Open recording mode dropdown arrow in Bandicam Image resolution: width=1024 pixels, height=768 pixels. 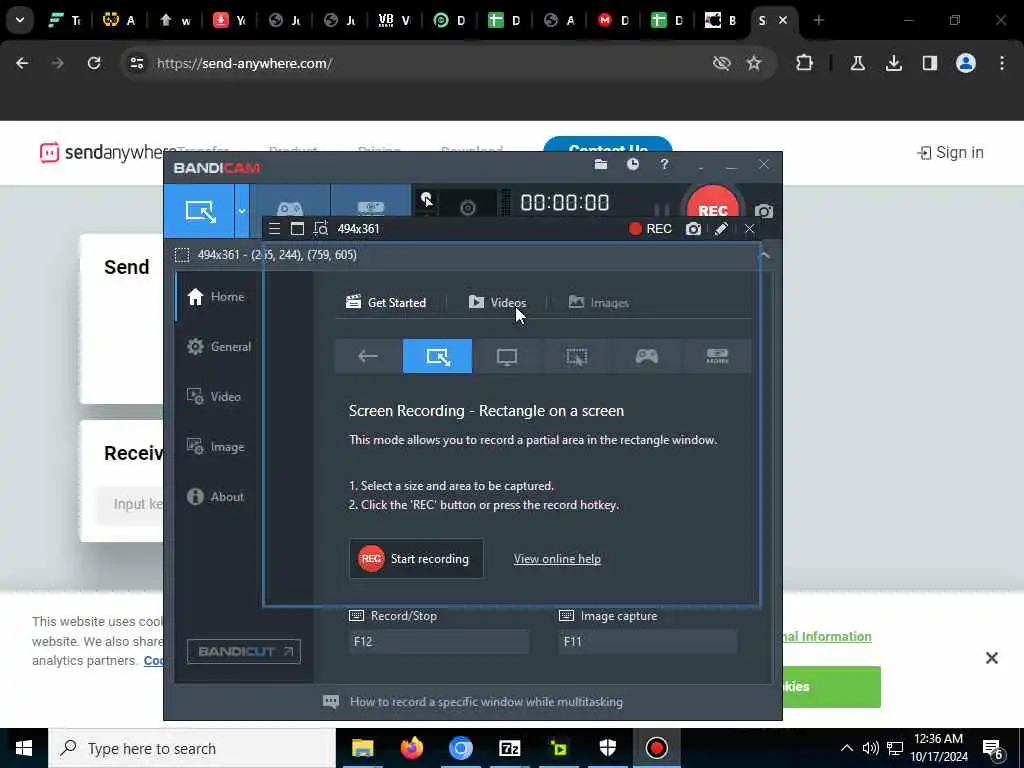coord(242,211)
